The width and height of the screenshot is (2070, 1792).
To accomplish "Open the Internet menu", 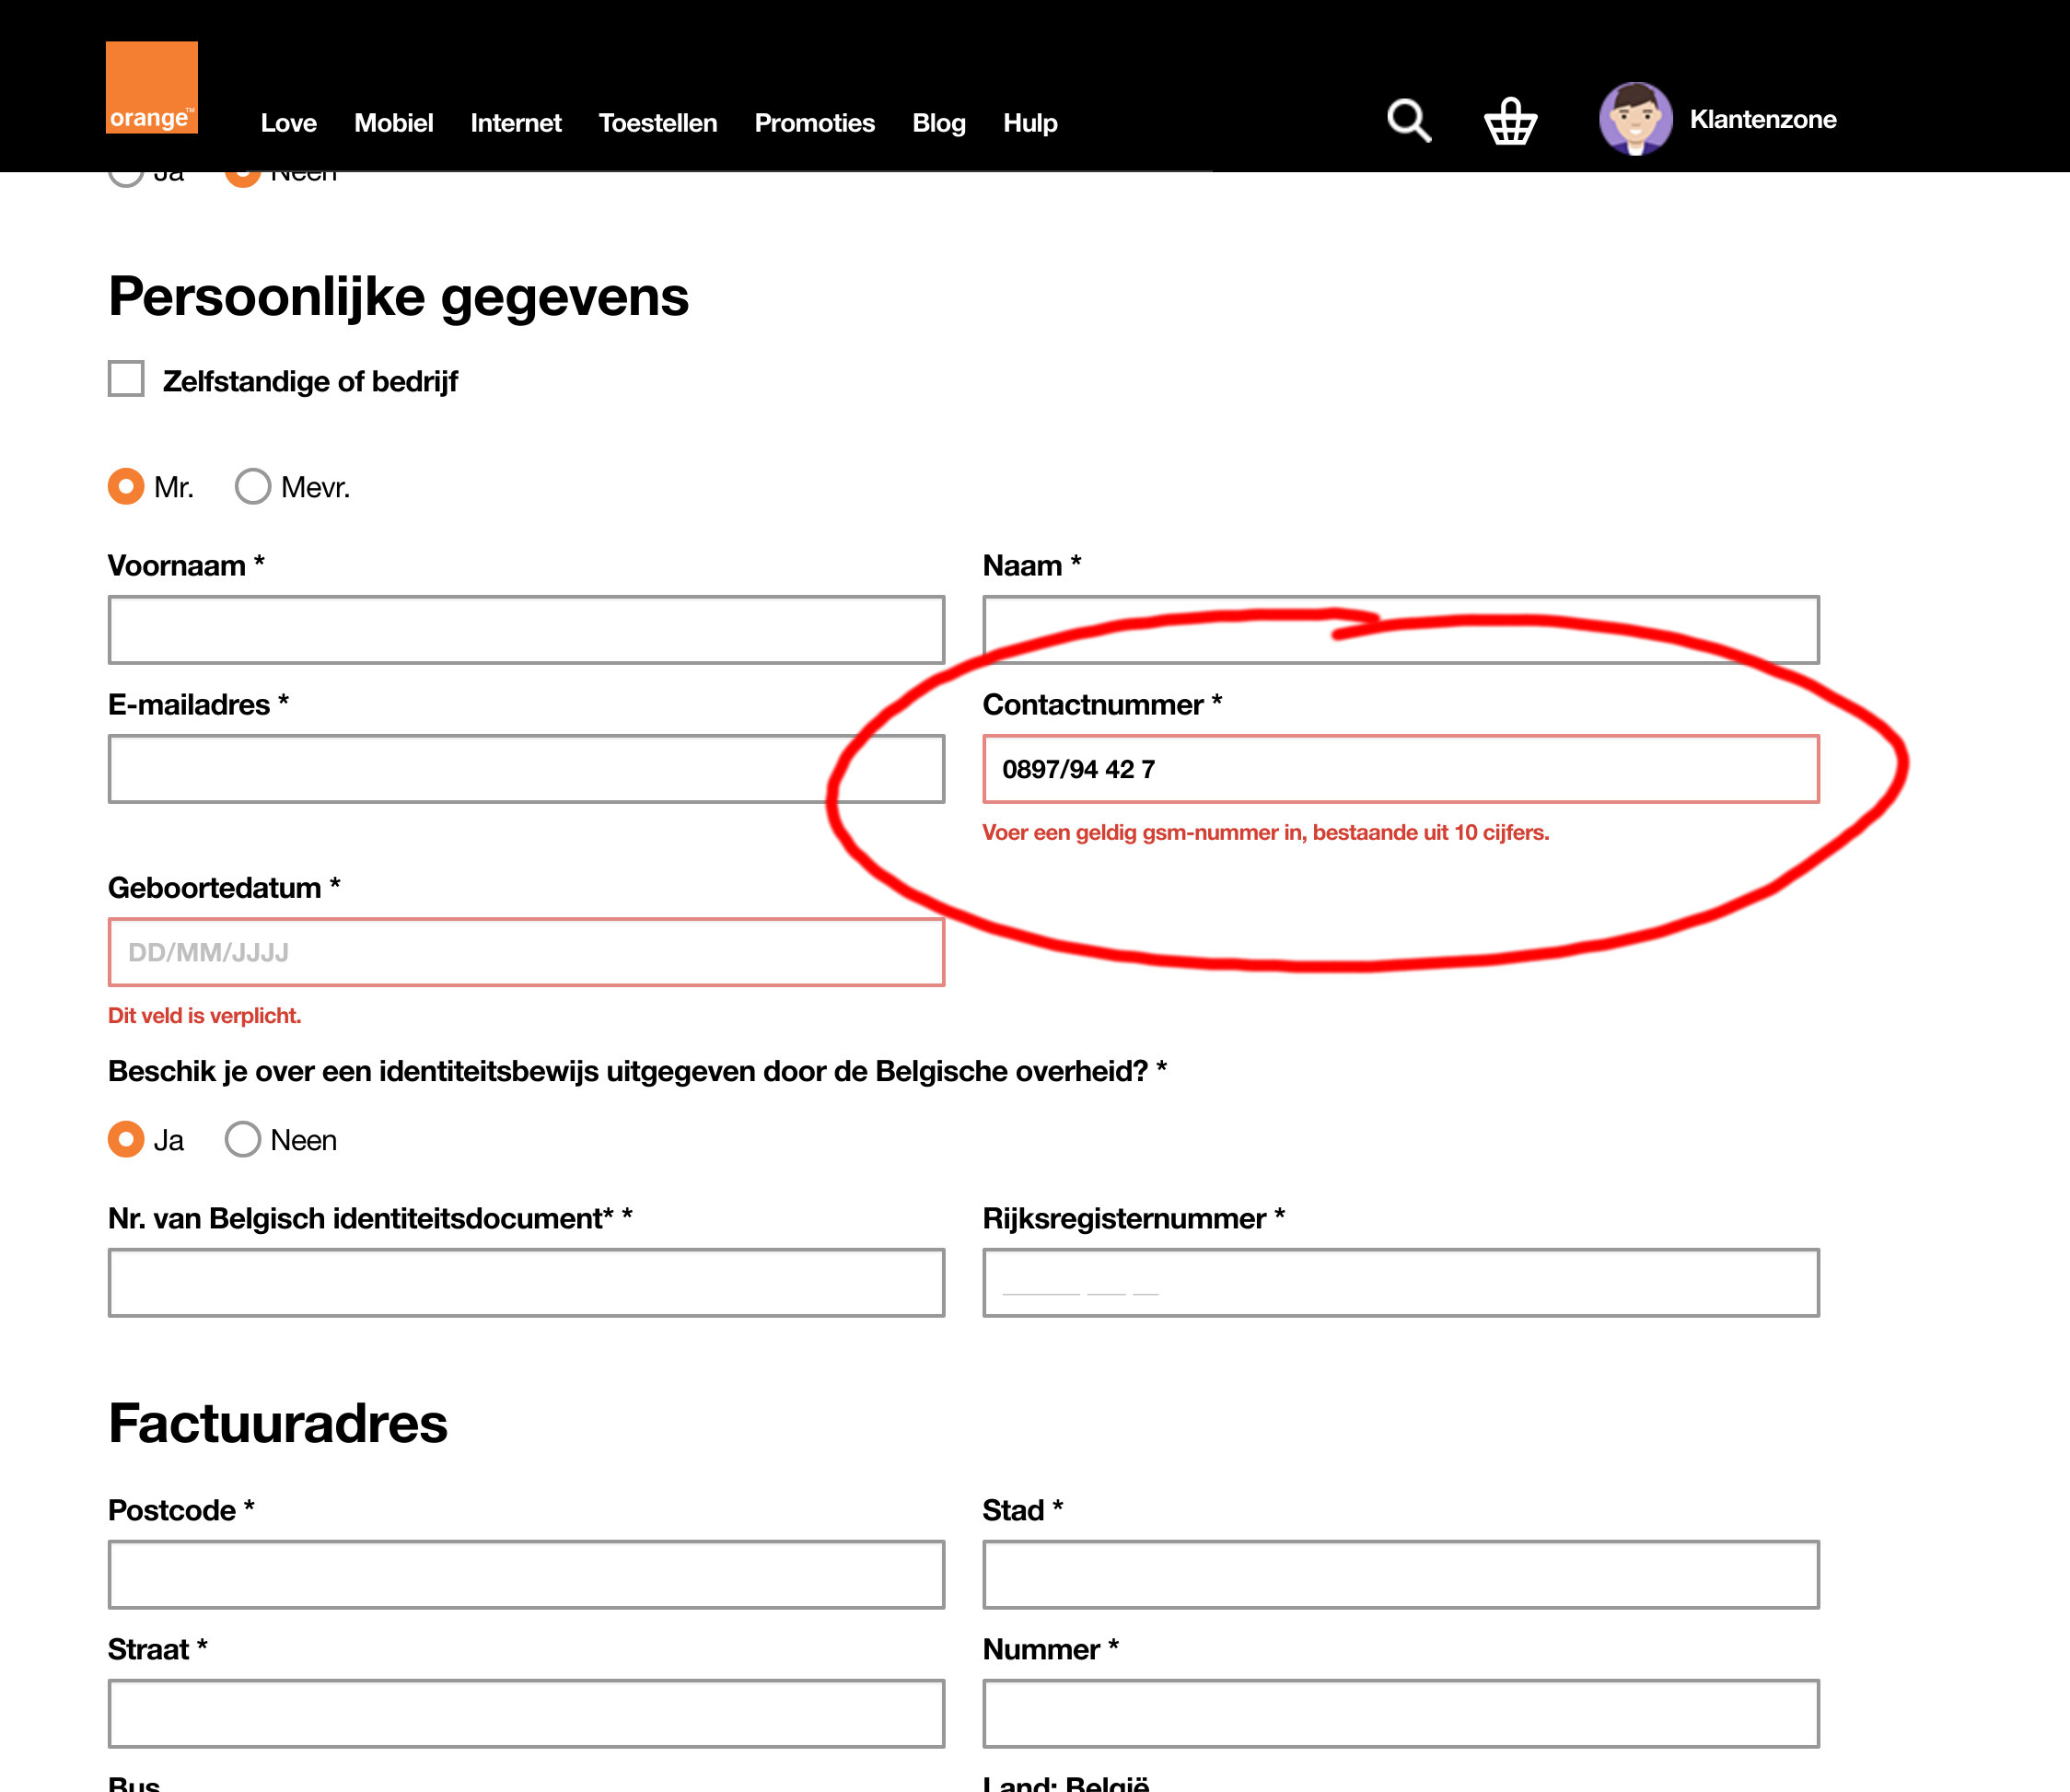I will [x=516, y=123].
